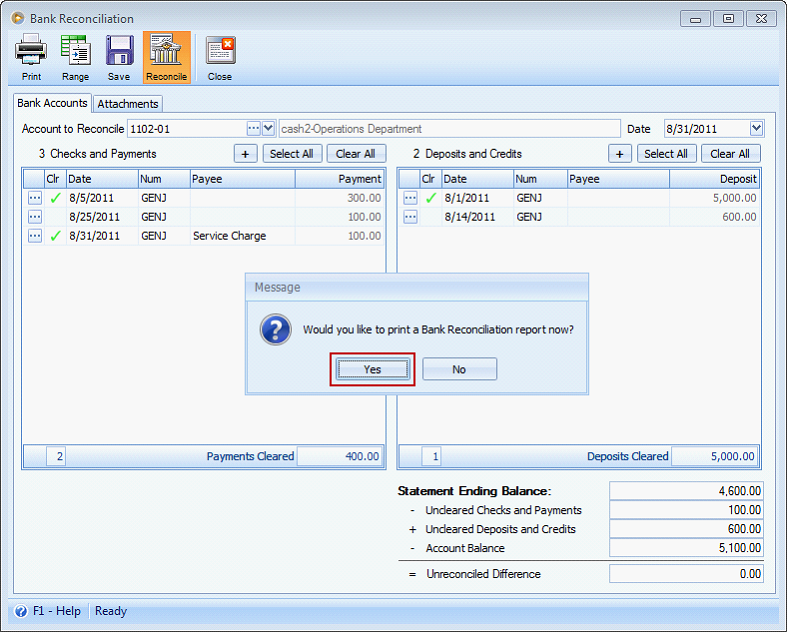This screenshot has height=633, width=788.
Task: Click the Close toolbar icon
Action: pos(220,57)
